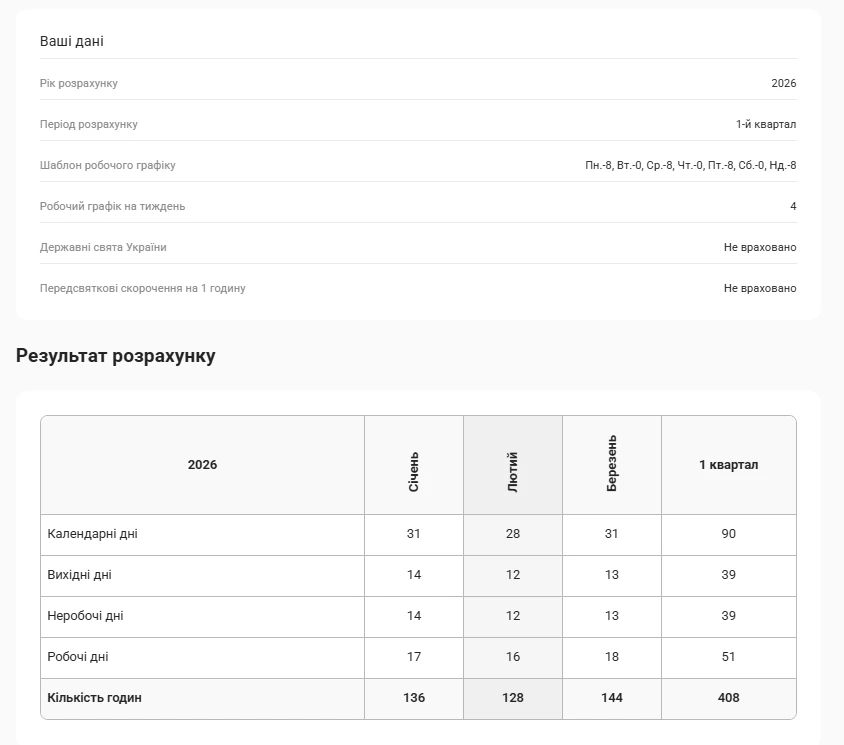Click quarterly working days value 51
The width and height of the screenshot is (844, 745).
(x=728, y=657)
